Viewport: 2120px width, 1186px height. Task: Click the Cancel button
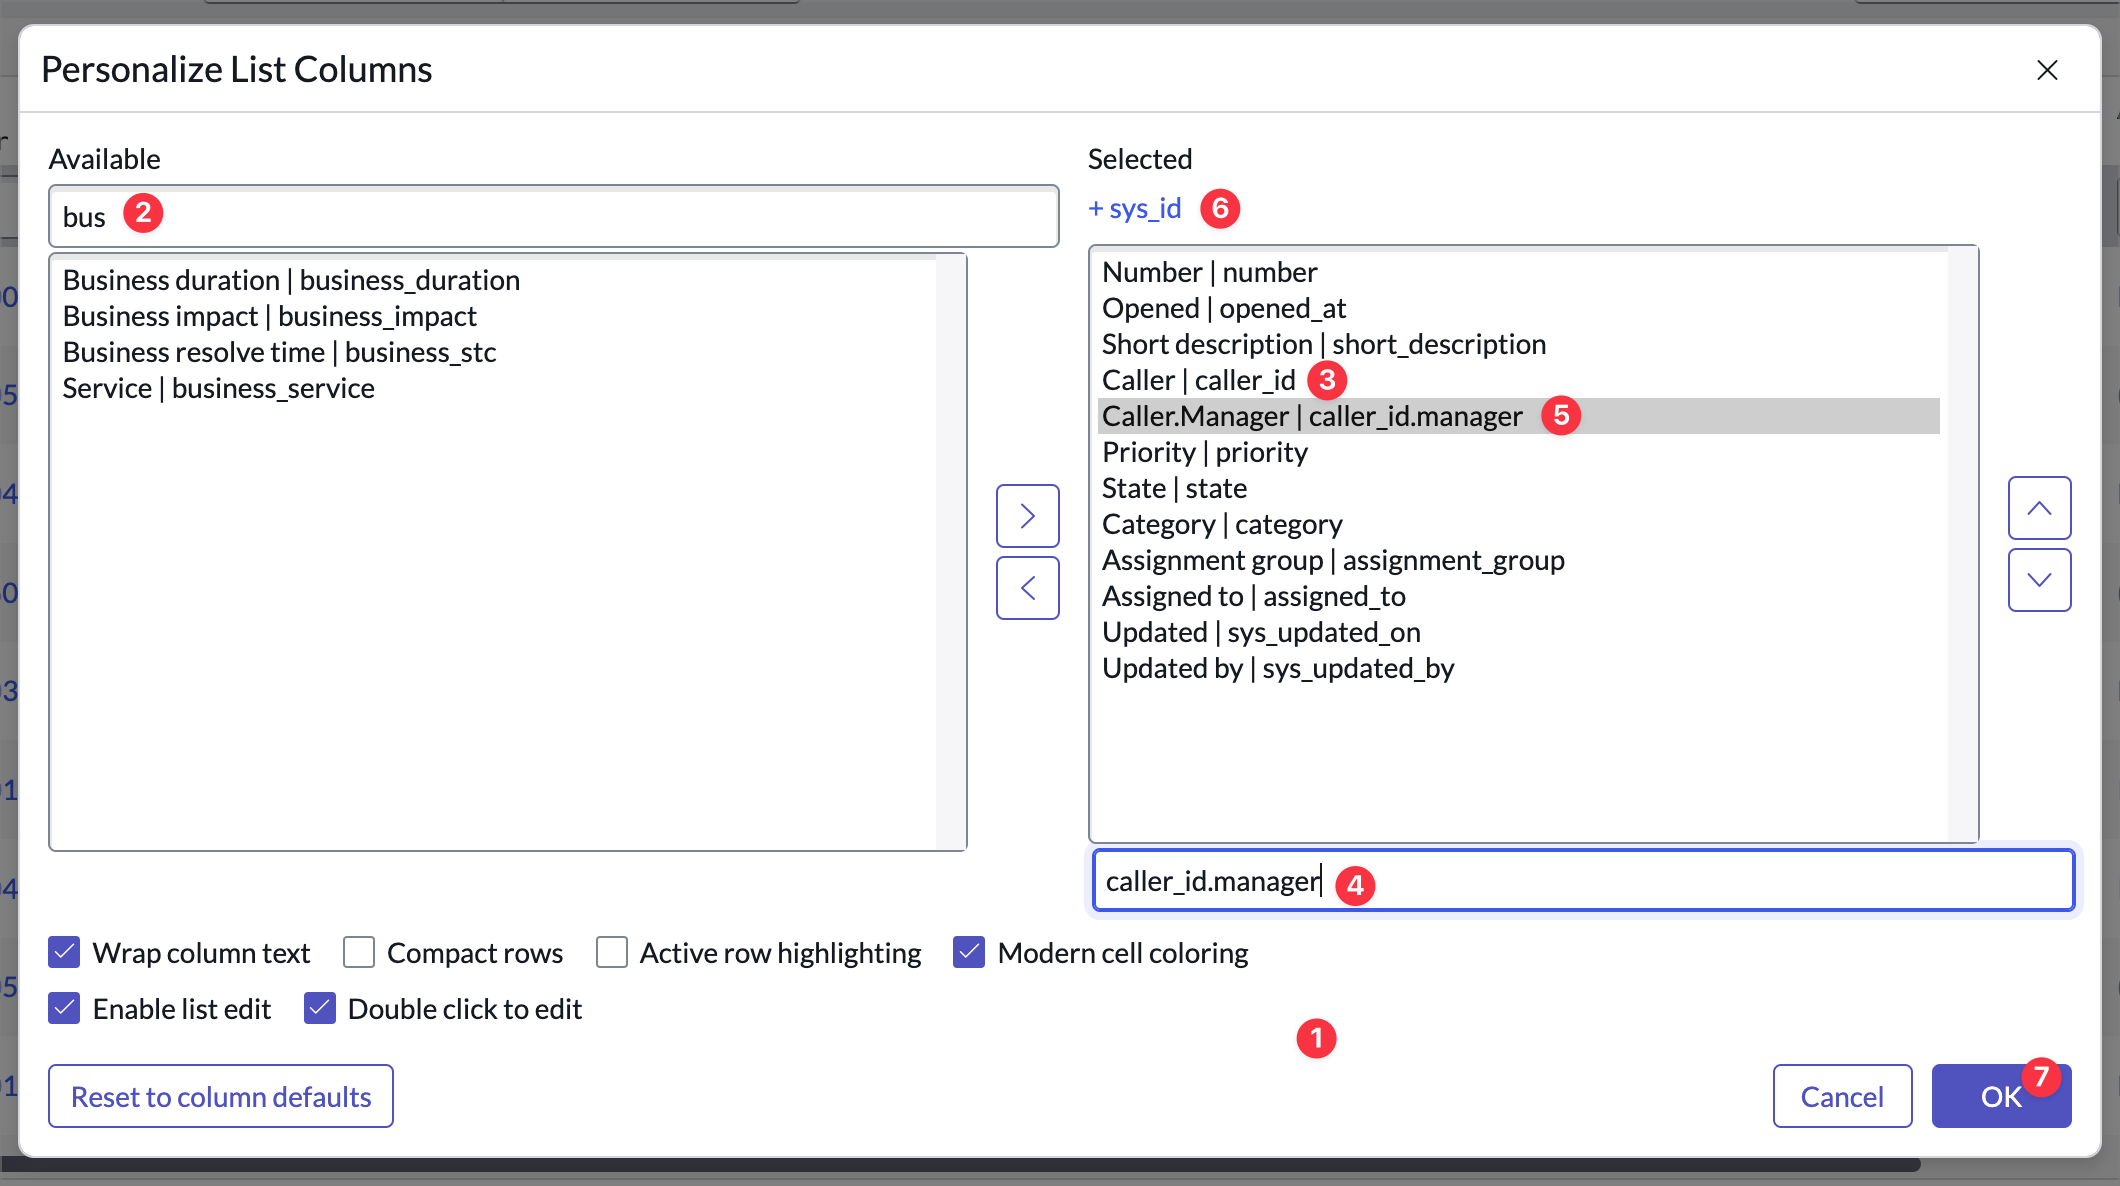pos(1842,1095)
